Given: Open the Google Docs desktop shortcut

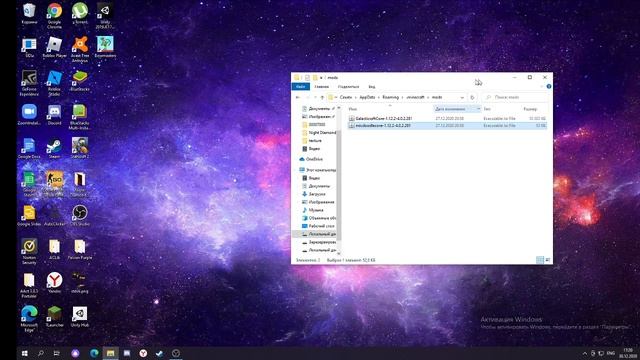Looking at the screenshot, I should point(29,148).
